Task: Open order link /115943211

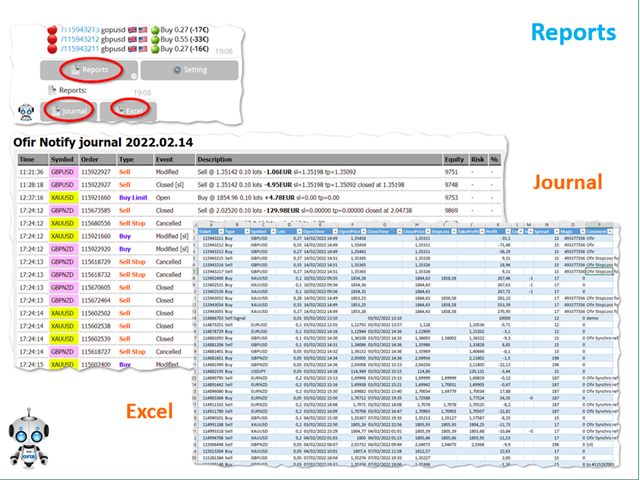Action: 80,49
